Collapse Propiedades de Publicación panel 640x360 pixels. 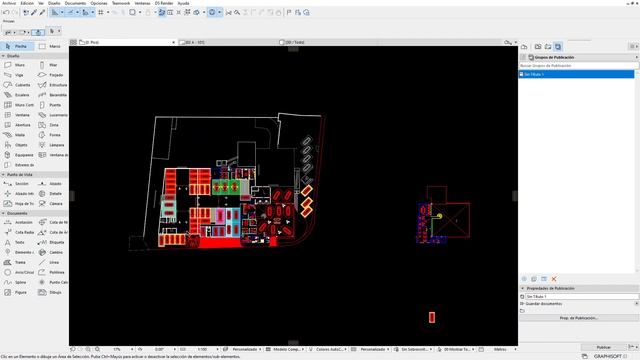522,289
